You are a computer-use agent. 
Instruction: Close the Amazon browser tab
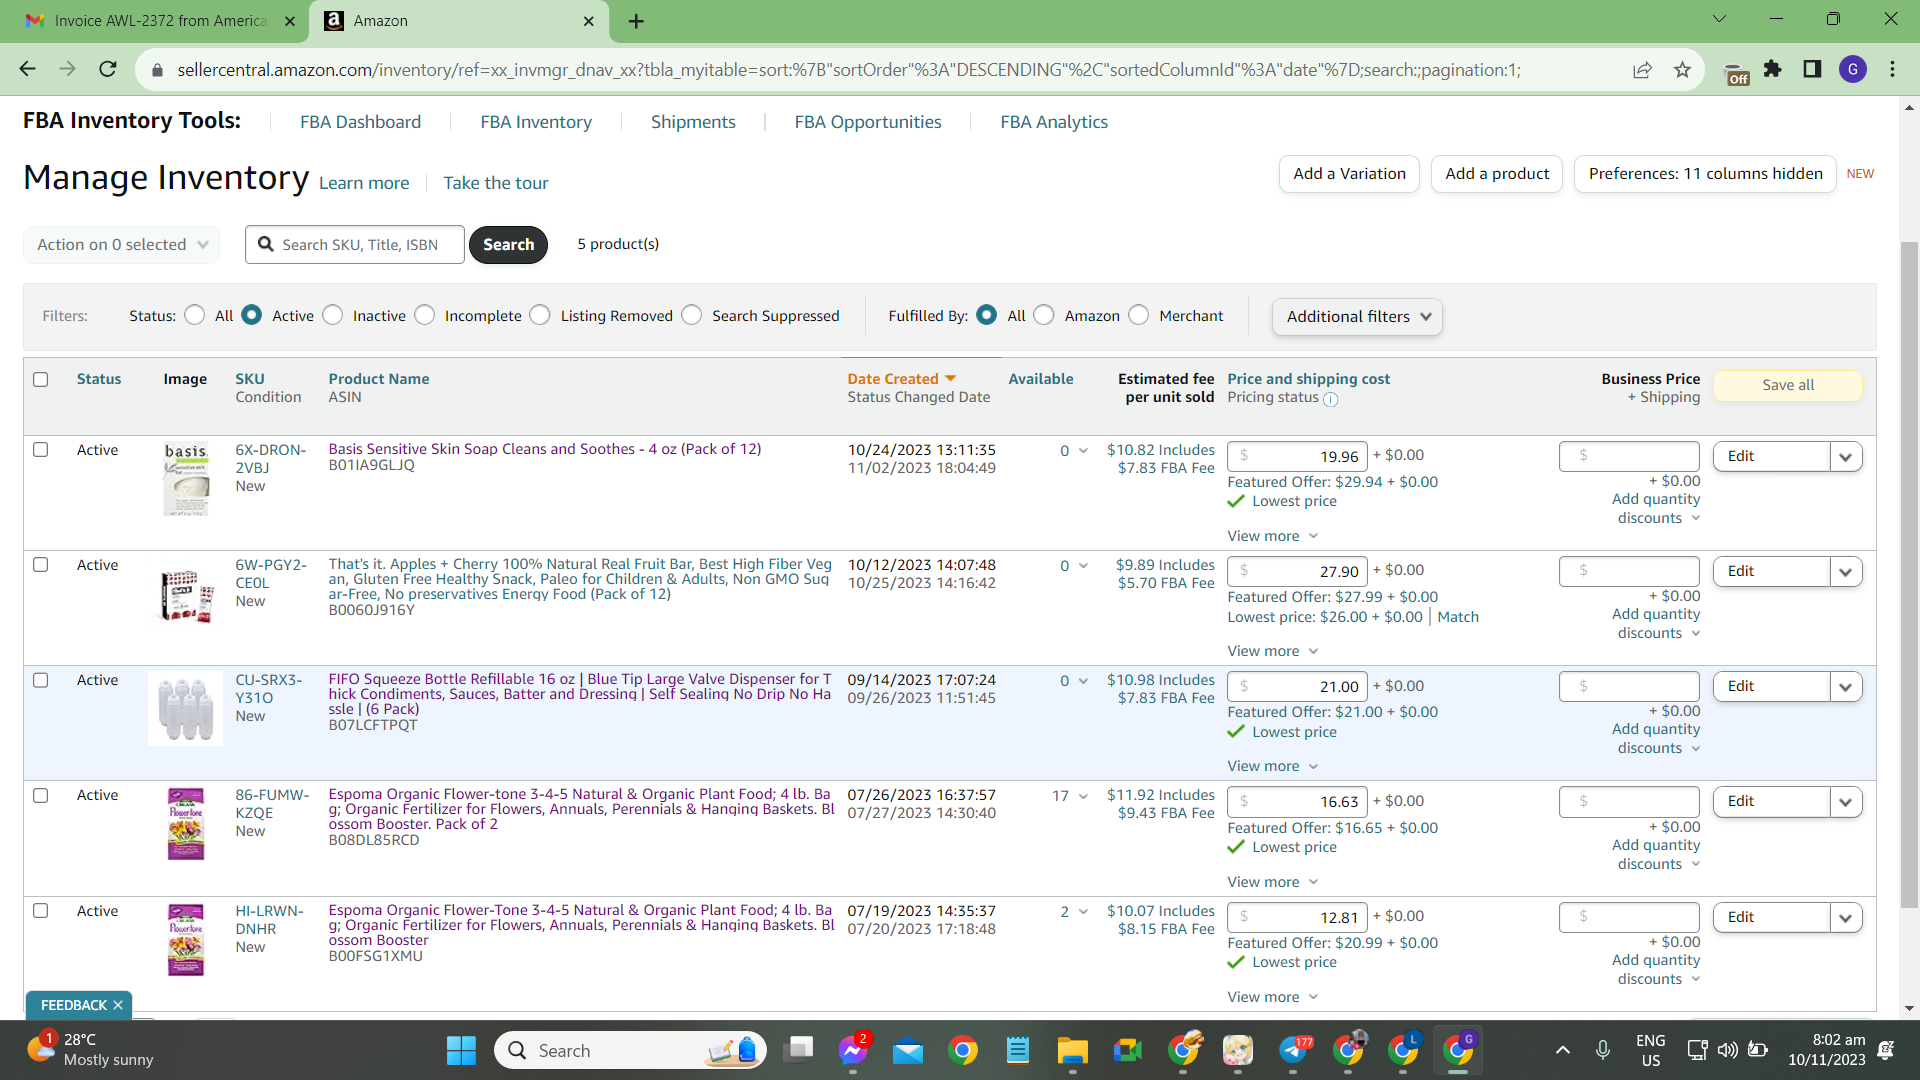tap(589, 21)
